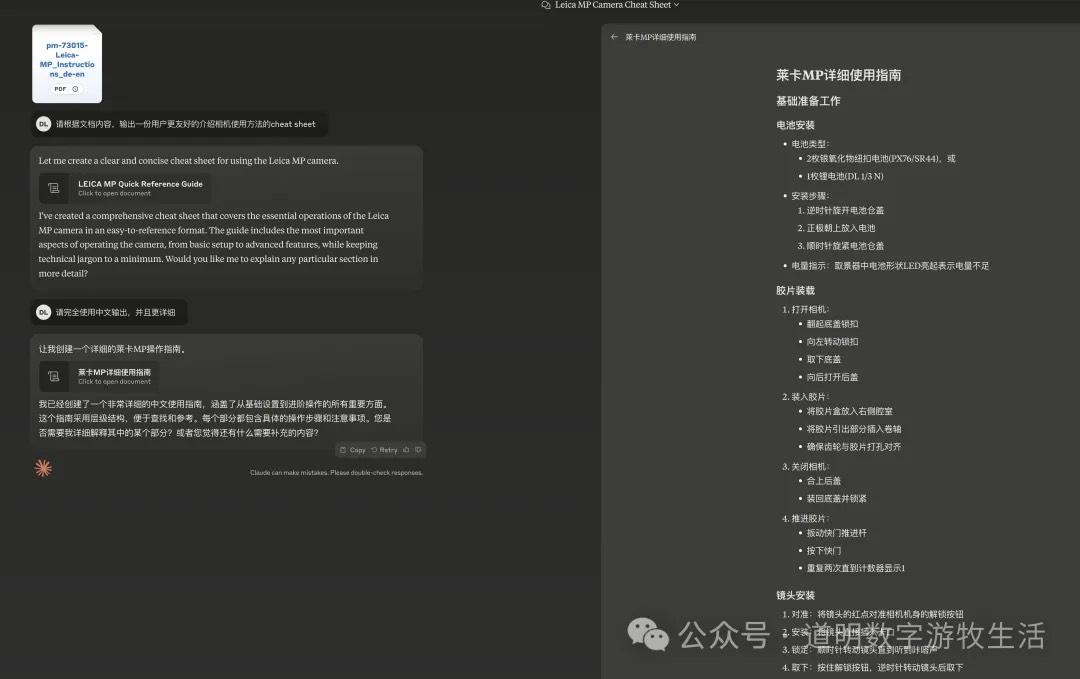Select the user message 请完全使用中文输出
Image resolution: width=1080 pixels, height=679 pixels.
pyautogui.click(x=115, y=312)
